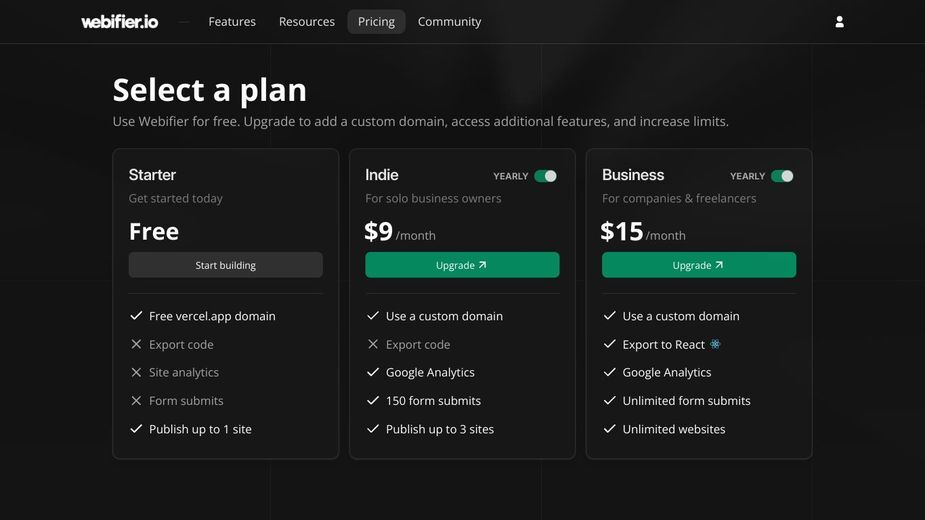Click the webifier.io logo
This screenshot has width=925, height=520.
click(120, 22)
